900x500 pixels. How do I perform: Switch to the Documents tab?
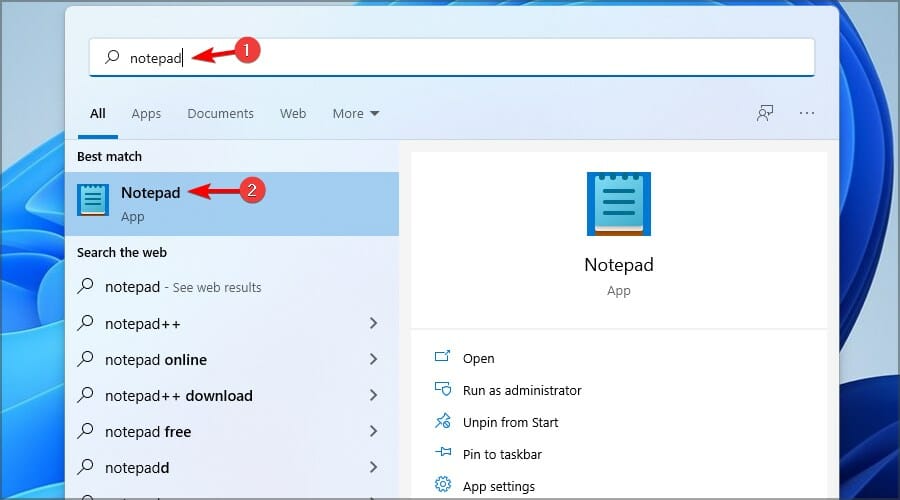coord(220,114)
